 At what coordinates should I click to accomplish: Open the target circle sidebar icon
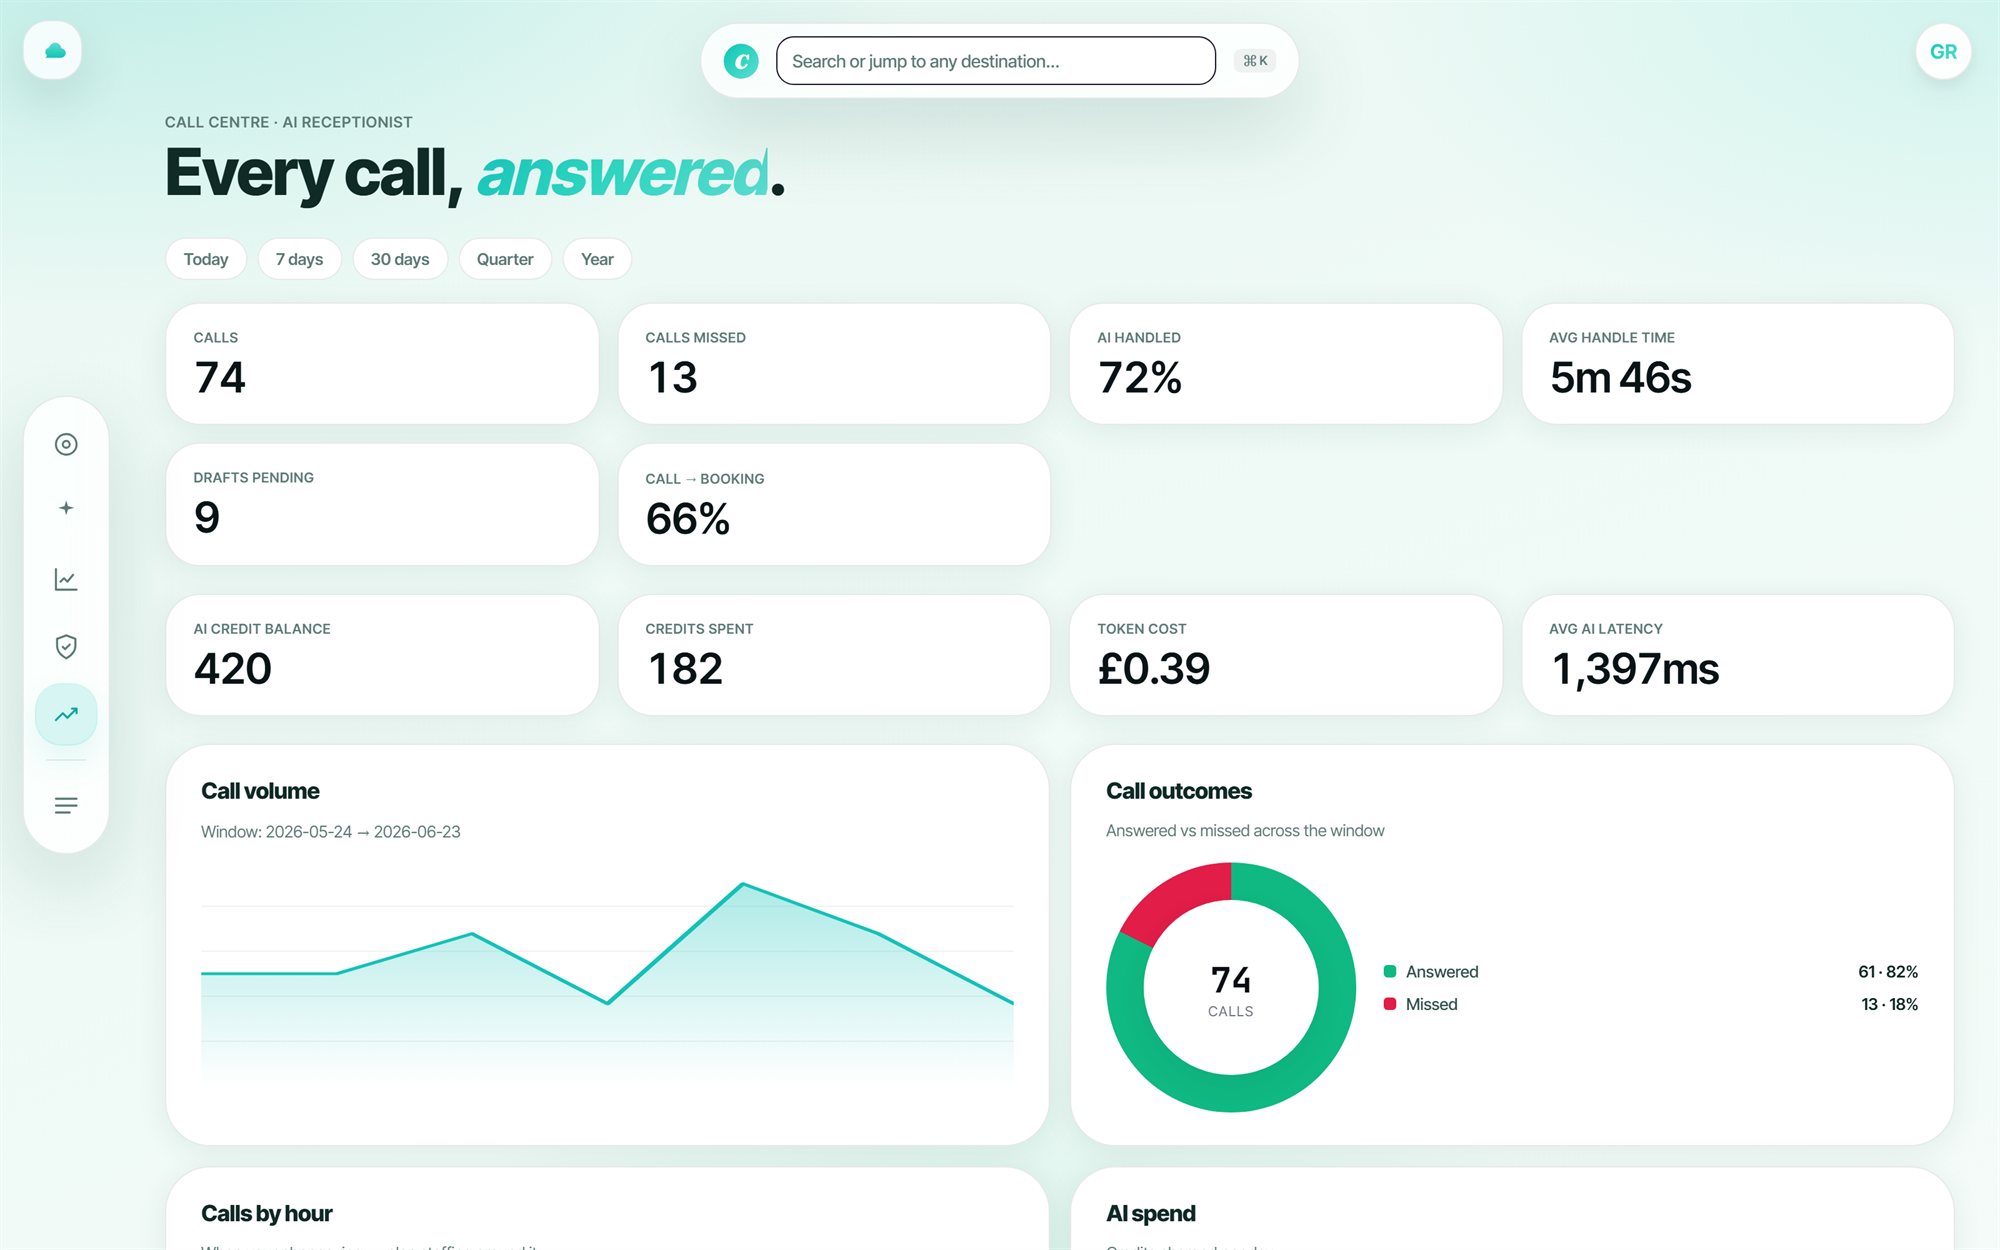pos(66,444)
